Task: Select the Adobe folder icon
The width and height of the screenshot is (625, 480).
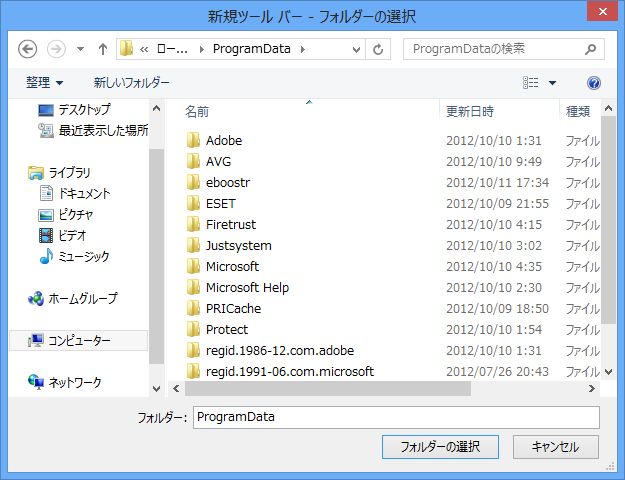Action: click(x=194, y=141)
